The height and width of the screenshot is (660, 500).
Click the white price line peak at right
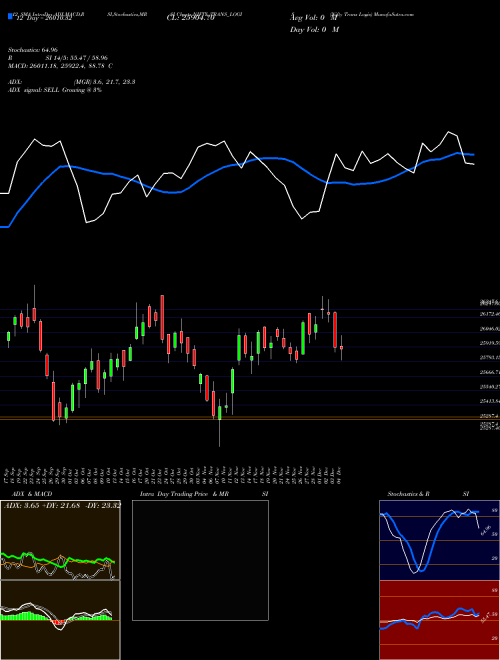pyautogui.click(x=449, y=132)
